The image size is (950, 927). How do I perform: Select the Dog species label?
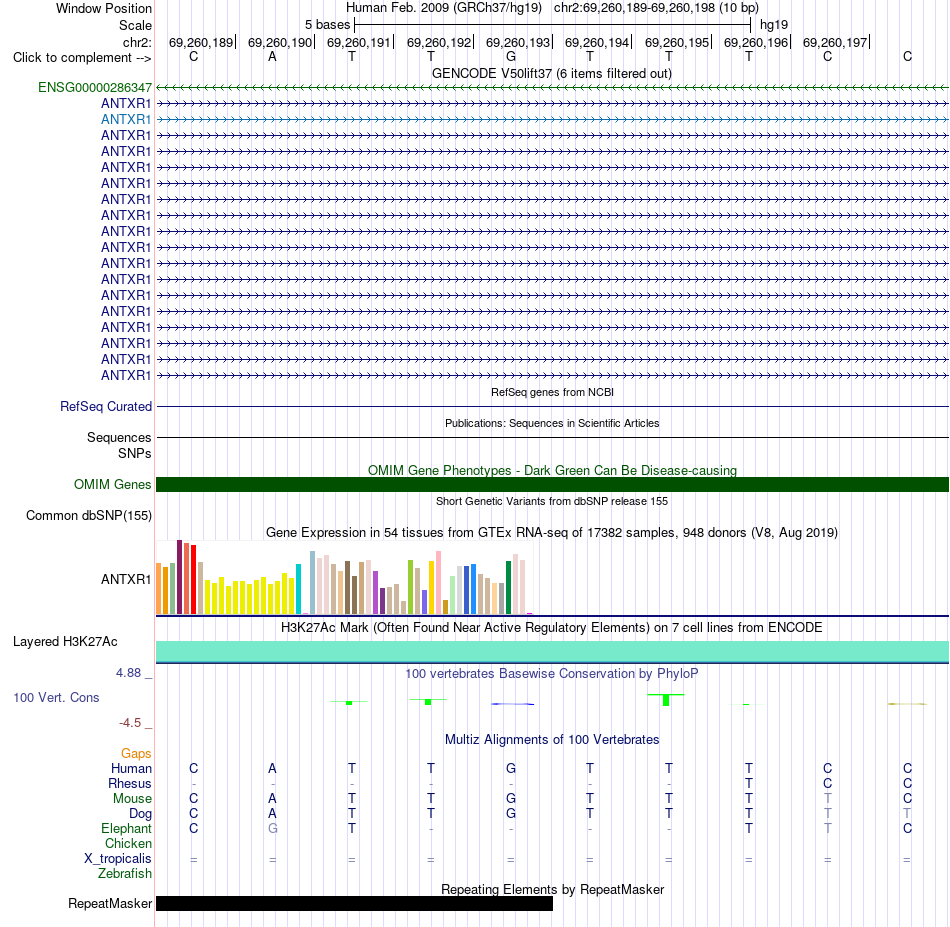click(x=140, y=814)
